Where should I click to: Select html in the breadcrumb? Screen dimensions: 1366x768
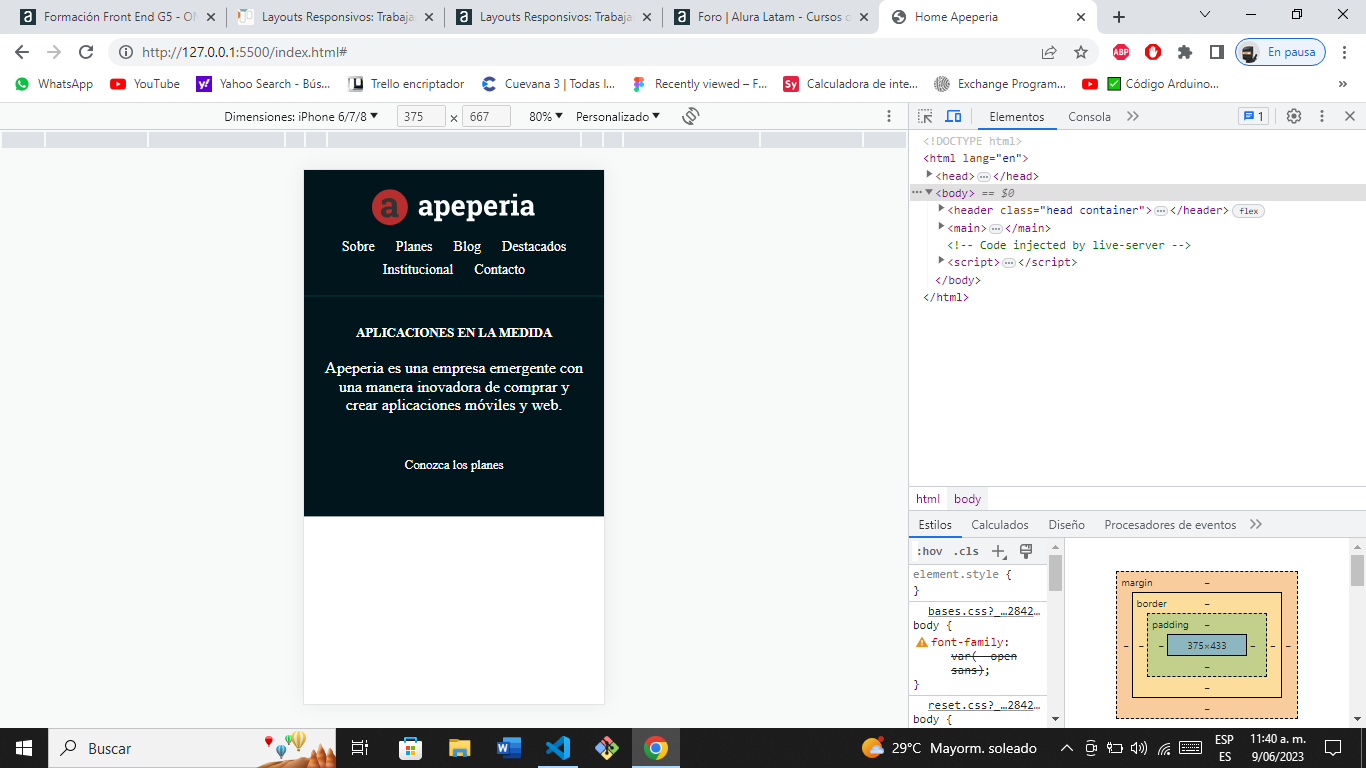927,499
